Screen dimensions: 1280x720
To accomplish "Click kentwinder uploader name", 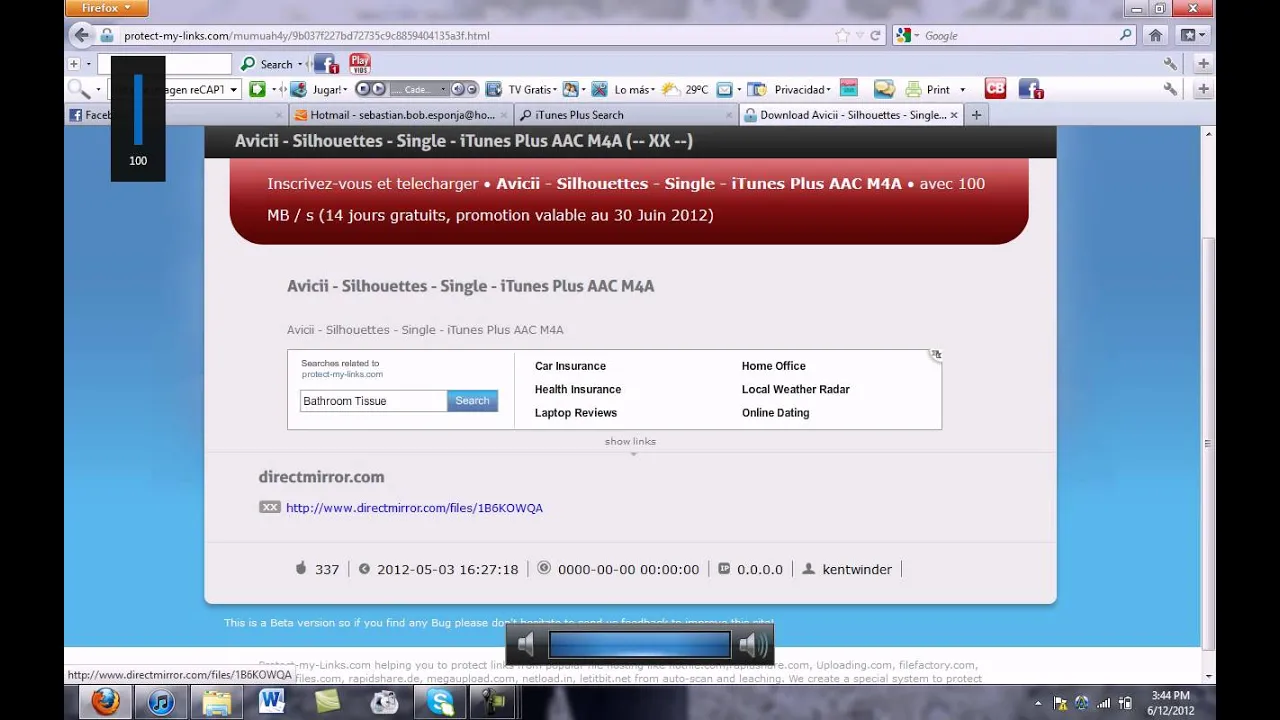I will pyautogui.click(x=857, y=569).
